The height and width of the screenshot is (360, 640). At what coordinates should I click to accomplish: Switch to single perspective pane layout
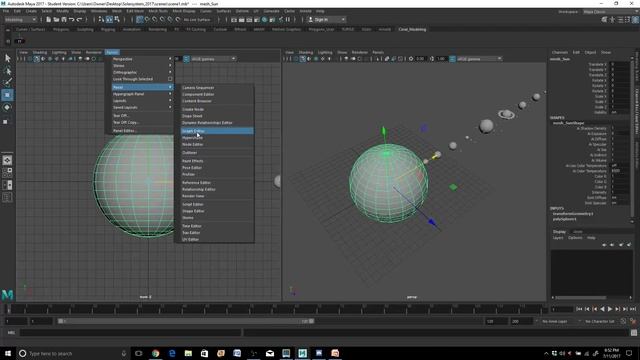[7, 160]
